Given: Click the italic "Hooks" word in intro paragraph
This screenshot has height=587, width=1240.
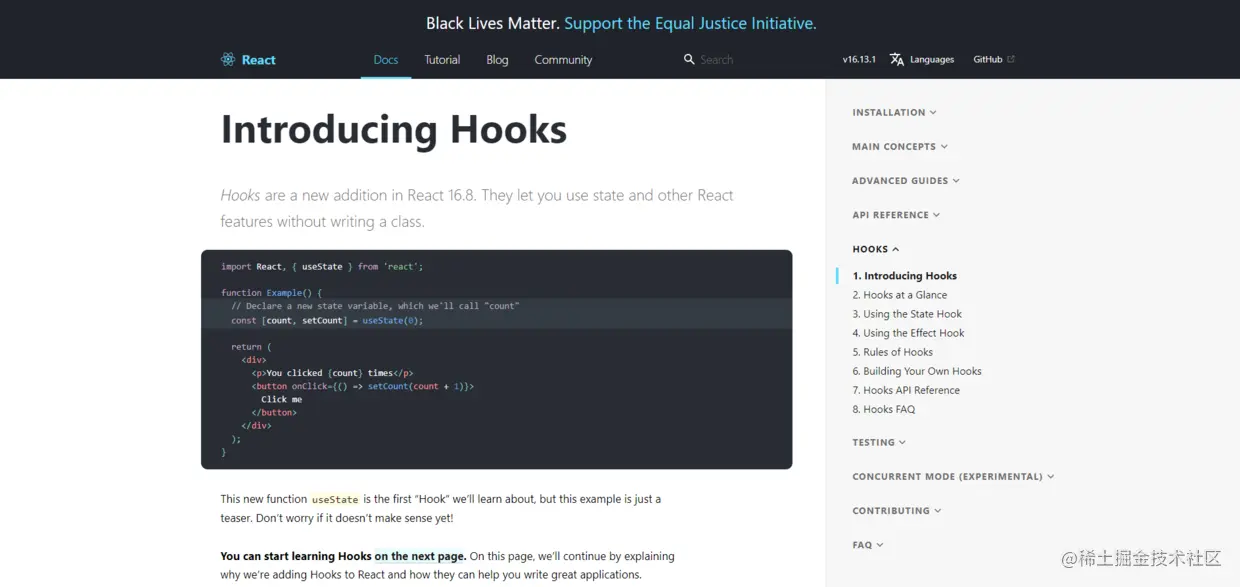Looking at the screenshot, I should (240, 195).
